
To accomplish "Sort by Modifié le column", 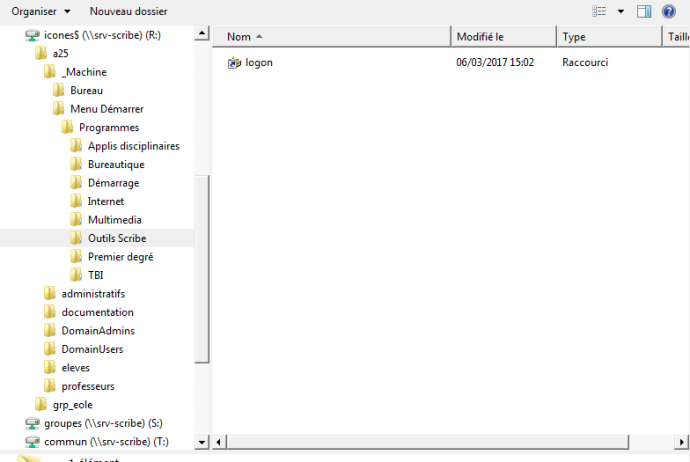I will click(x=502, y=37).
